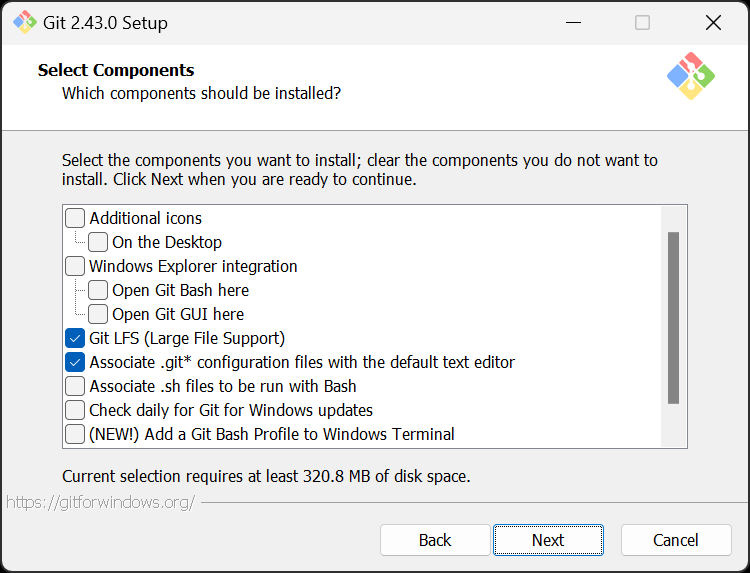This screenshot has width=750, height=573.
Task: Minimize the Git Setup window
Action: pyautogui.click(x=572, y=22)
